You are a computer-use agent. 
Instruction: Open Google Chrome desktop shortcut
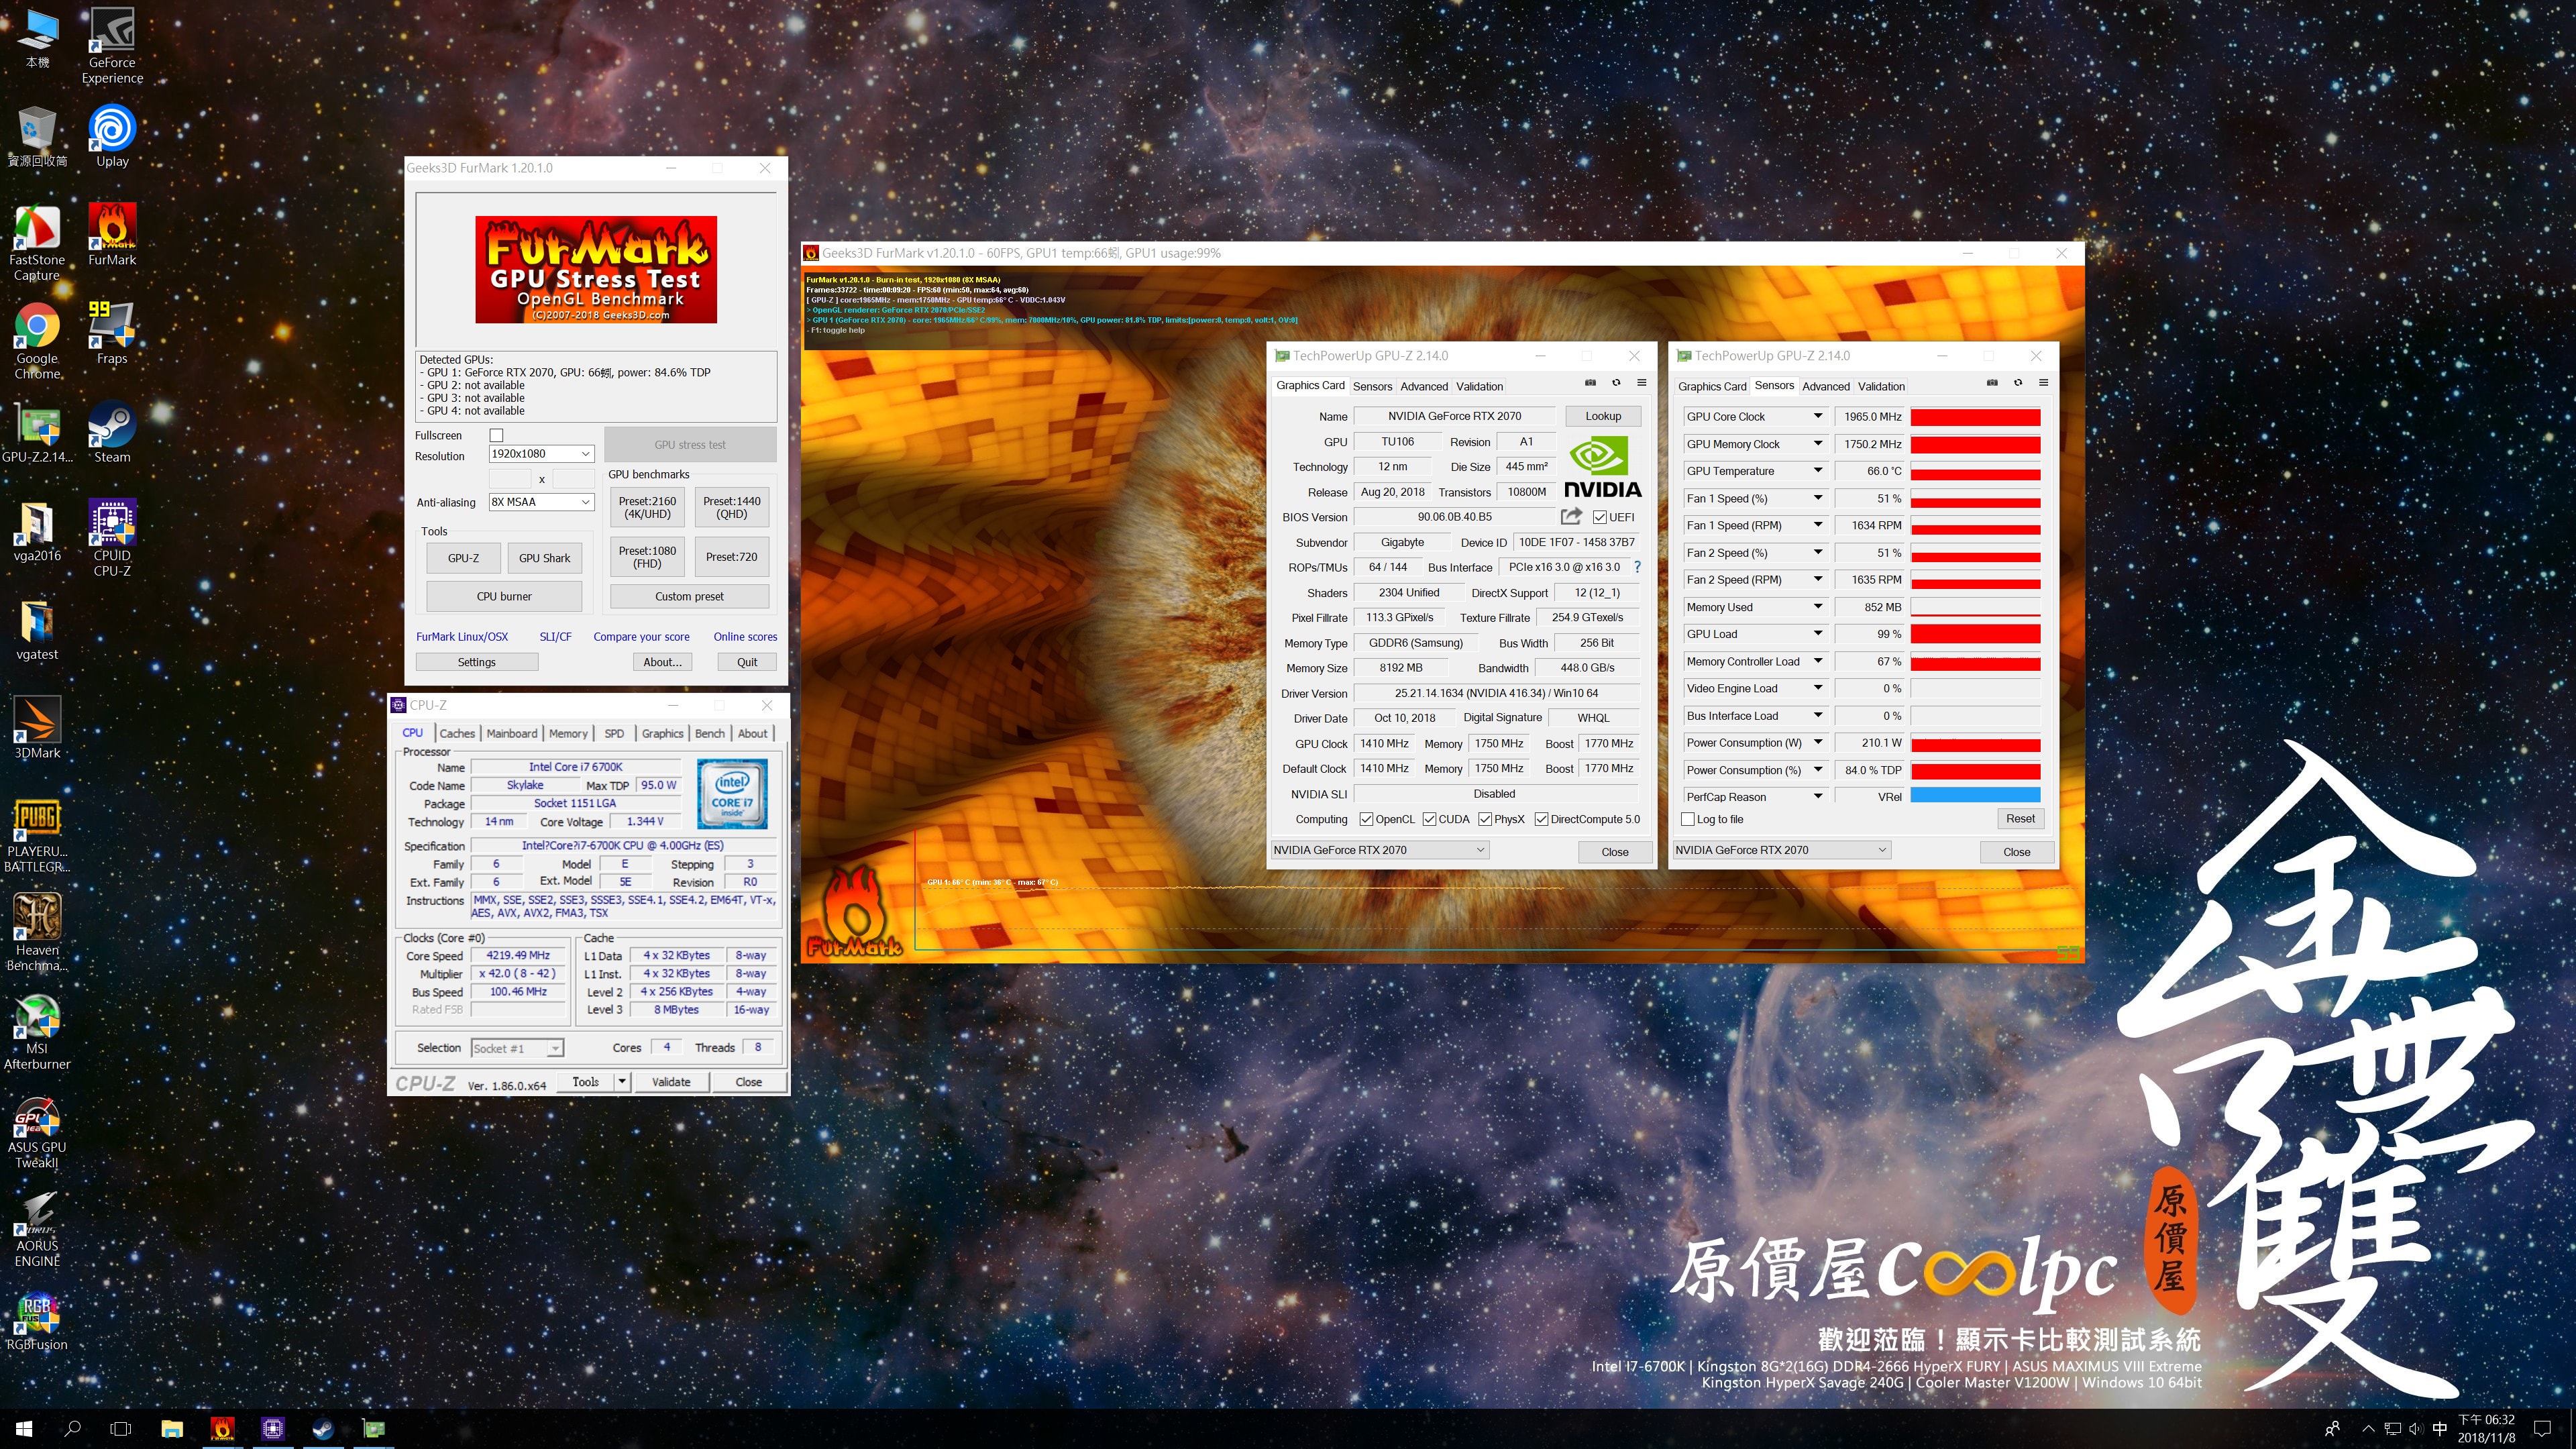[x=37, y=342]
